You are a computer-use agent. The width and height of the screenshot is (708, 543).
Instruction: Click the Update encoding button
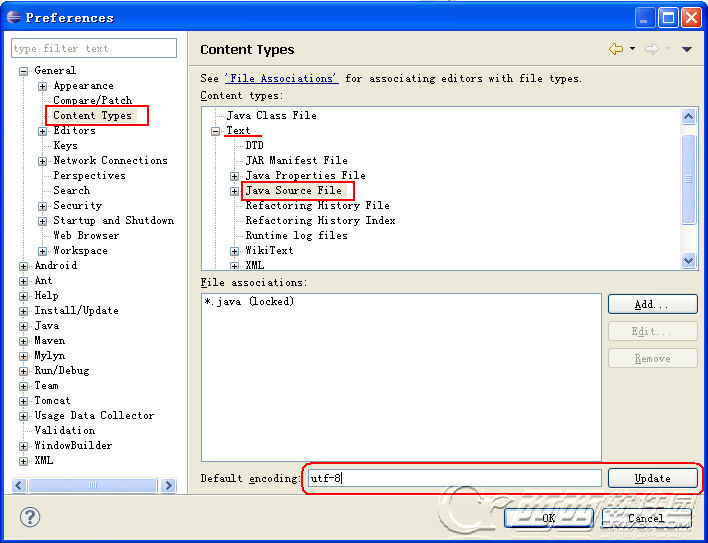(652, 478)
